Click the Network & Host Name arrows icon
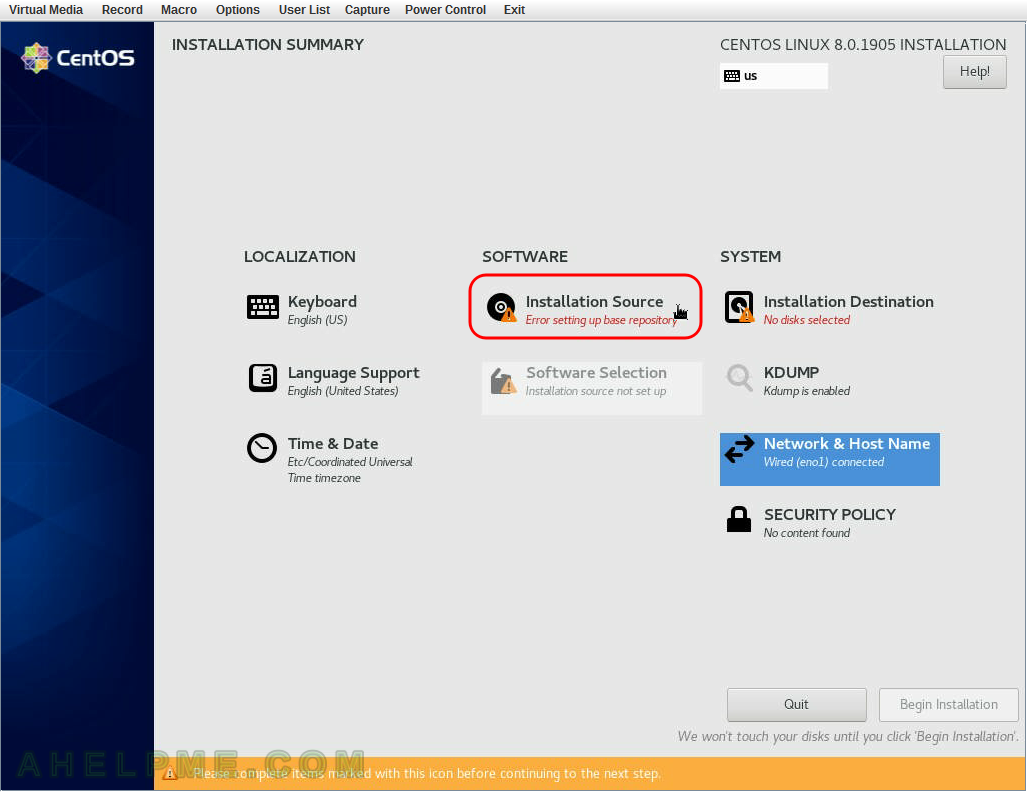Image resolution: width=1027 pixels, height=792 pixels. 739,449
